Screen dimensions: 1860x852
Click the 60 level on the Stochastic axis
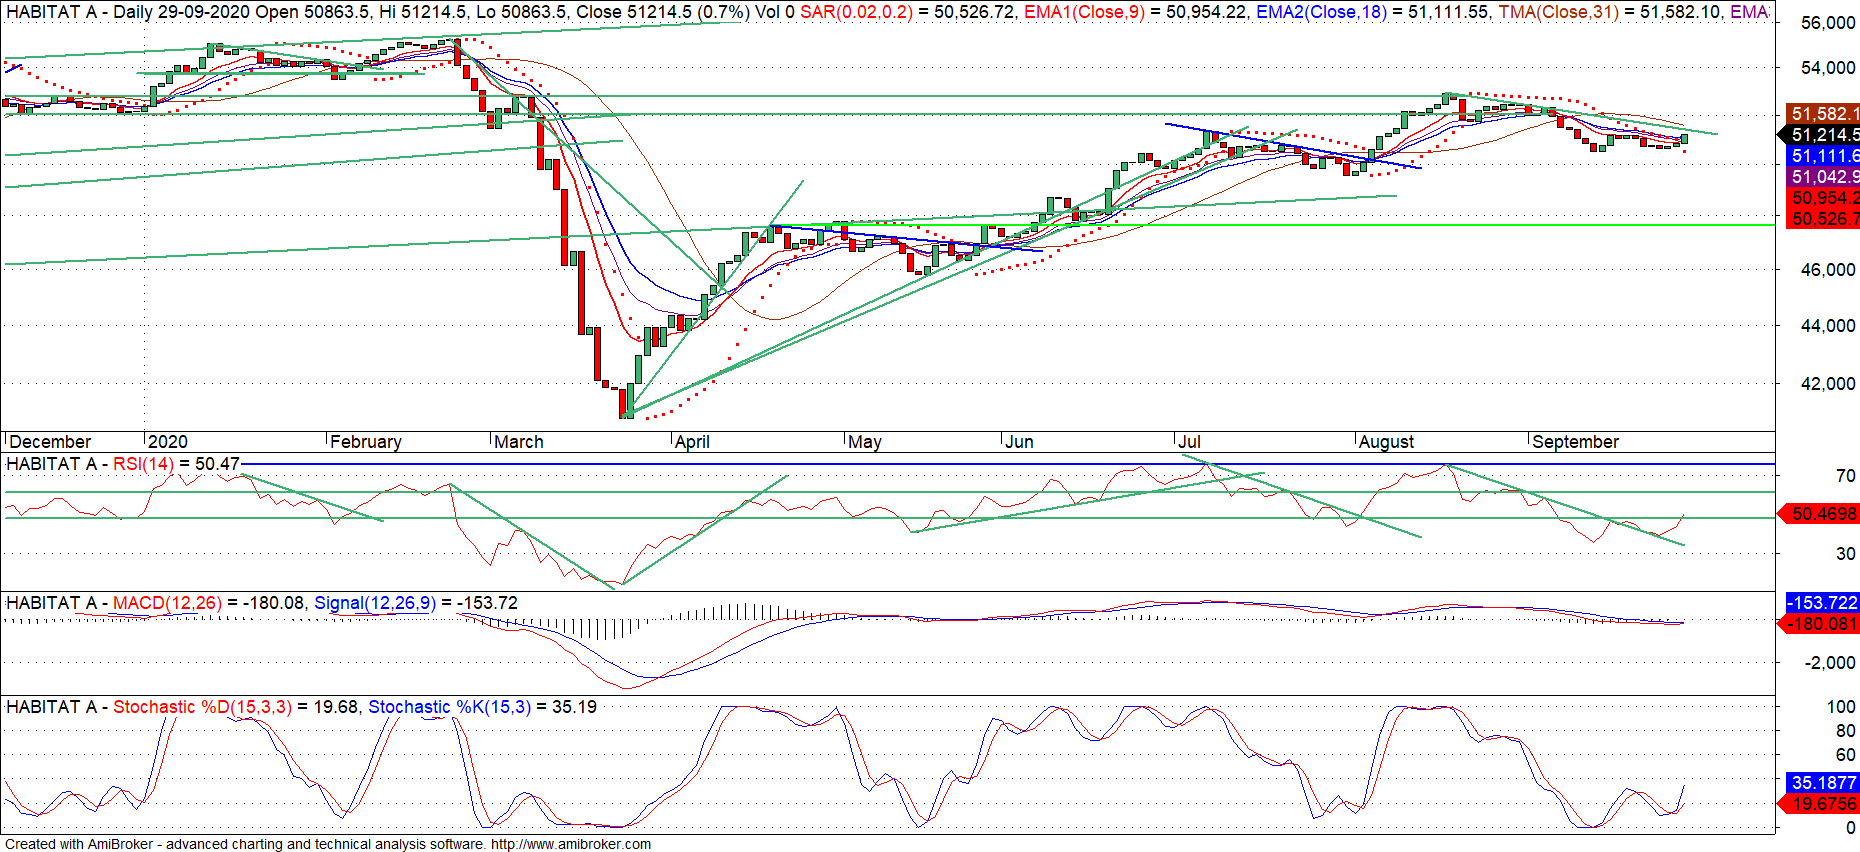coord(1845,755)
